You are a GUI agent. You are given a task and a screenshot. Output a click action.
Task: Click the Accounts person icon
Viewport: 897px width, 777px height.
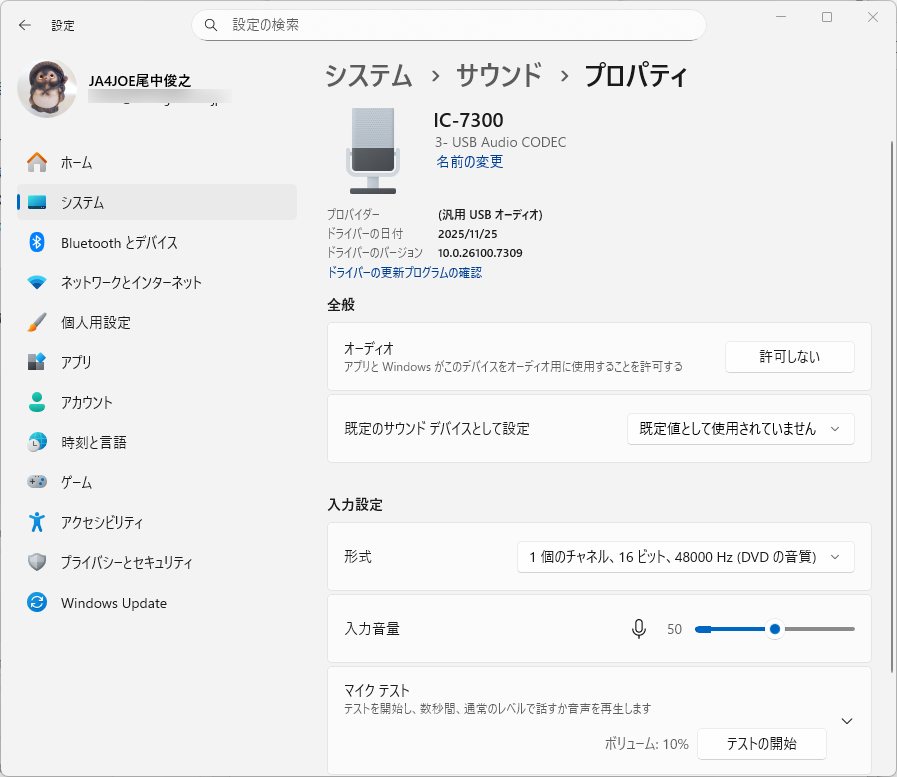pos(37,402)
